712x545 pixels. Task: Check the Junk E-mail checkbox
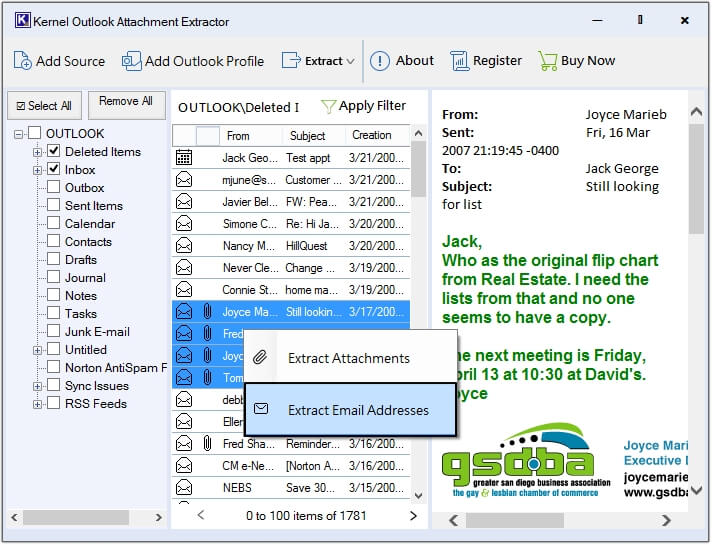point(54,331)
